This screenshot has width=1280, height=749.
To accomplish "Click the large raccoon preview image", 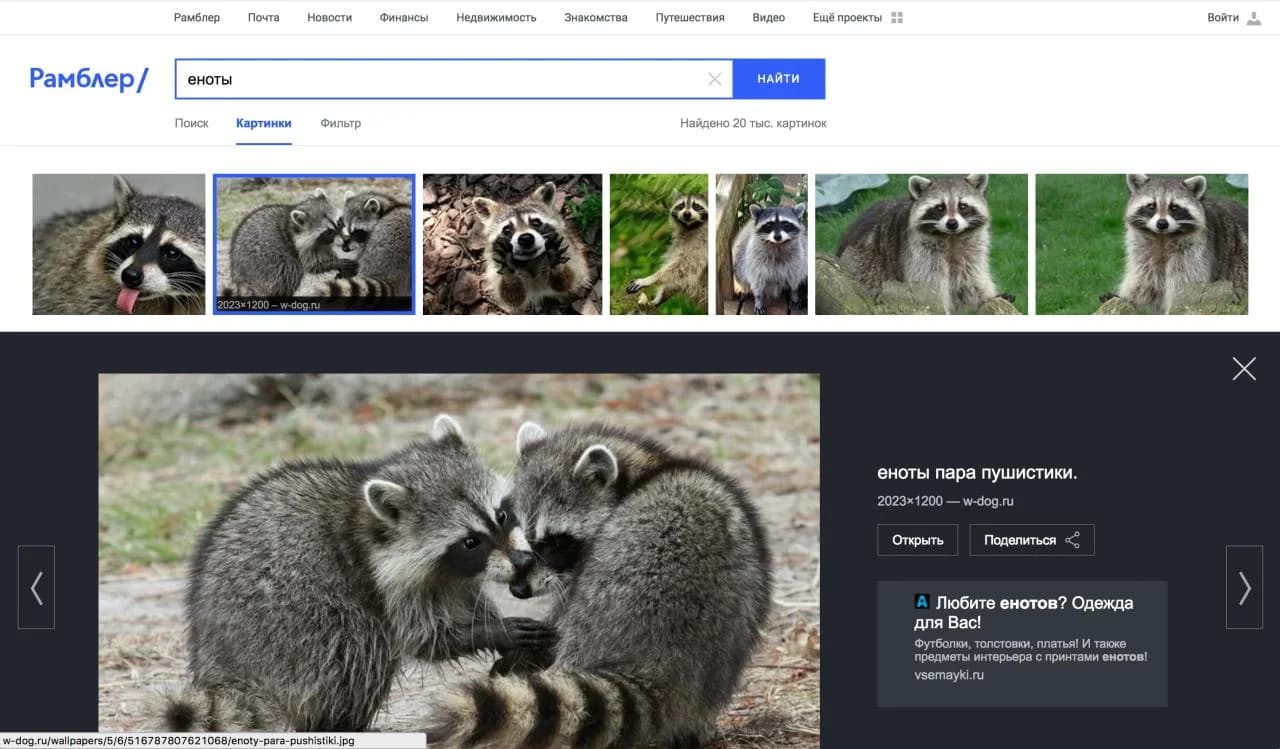I will click(459, 561).
